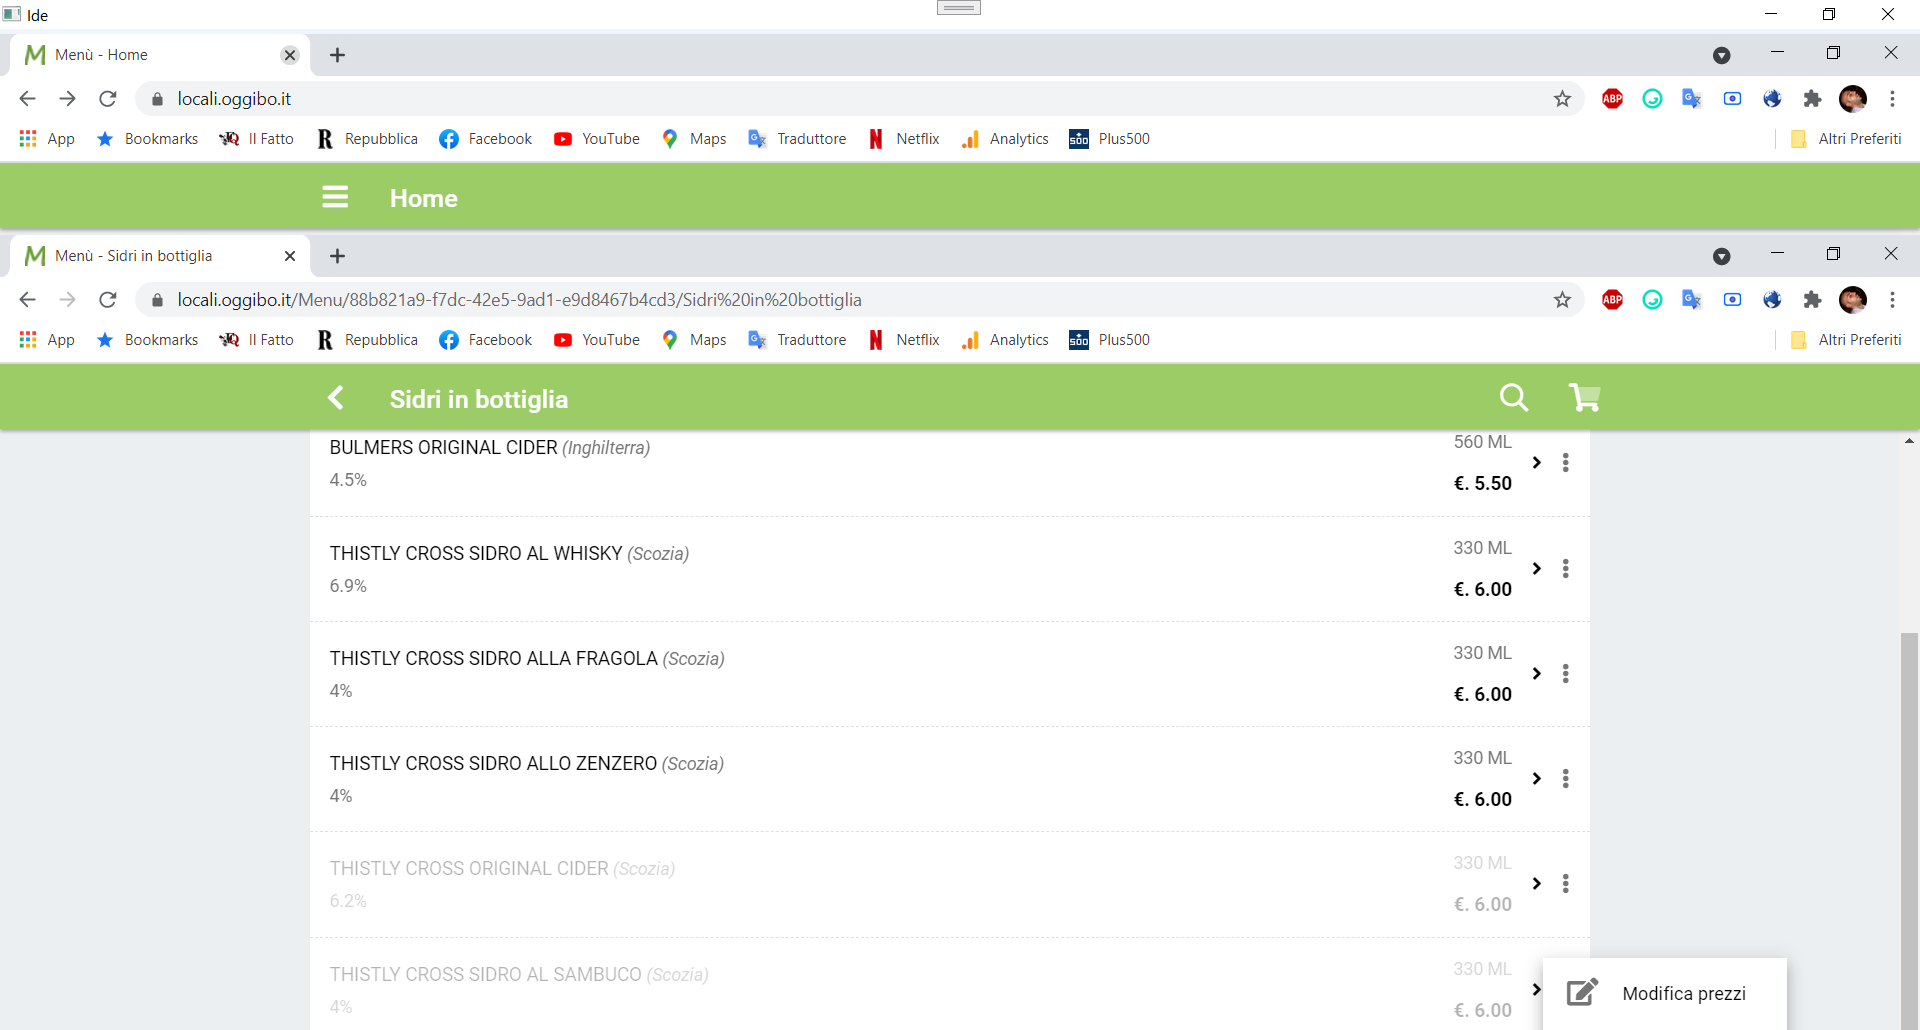Open Altri Preferiti folder in lower window
The height and width of the screenshot is (1030, 1920).
(1846, 340)
